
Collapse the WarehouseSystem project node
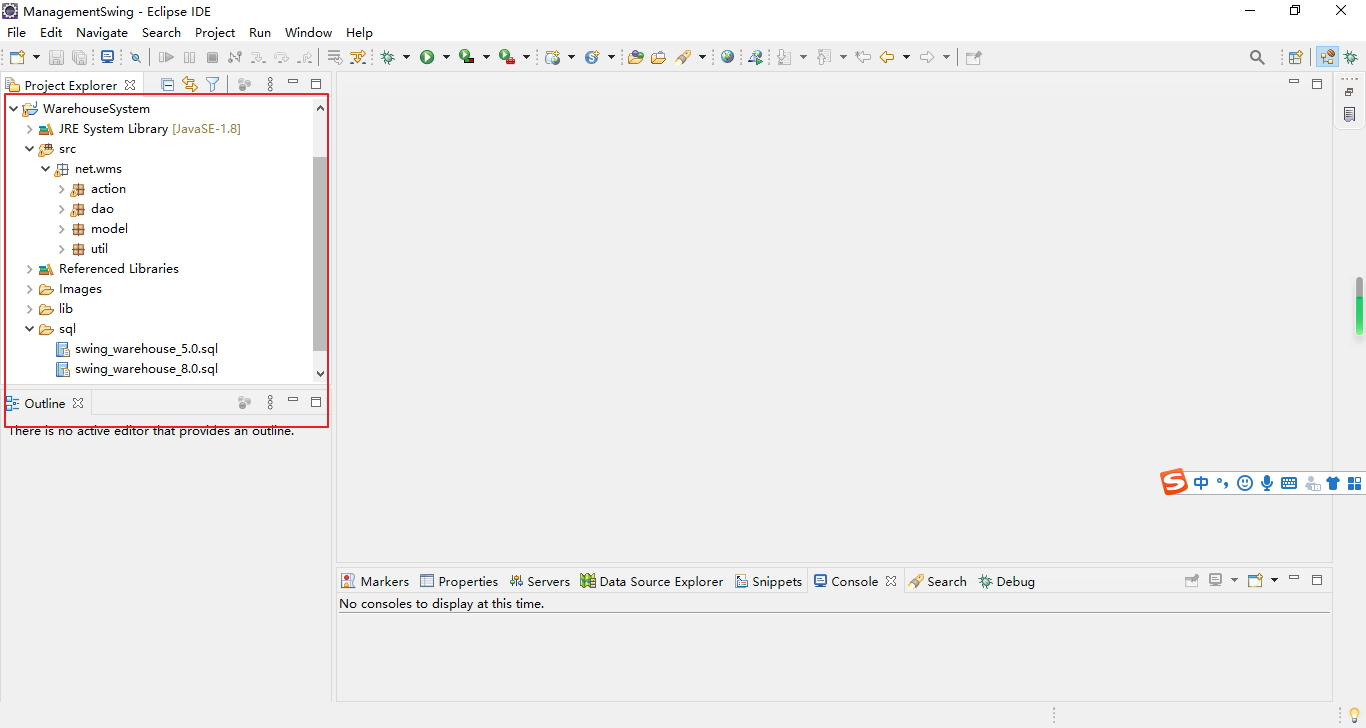13,109
